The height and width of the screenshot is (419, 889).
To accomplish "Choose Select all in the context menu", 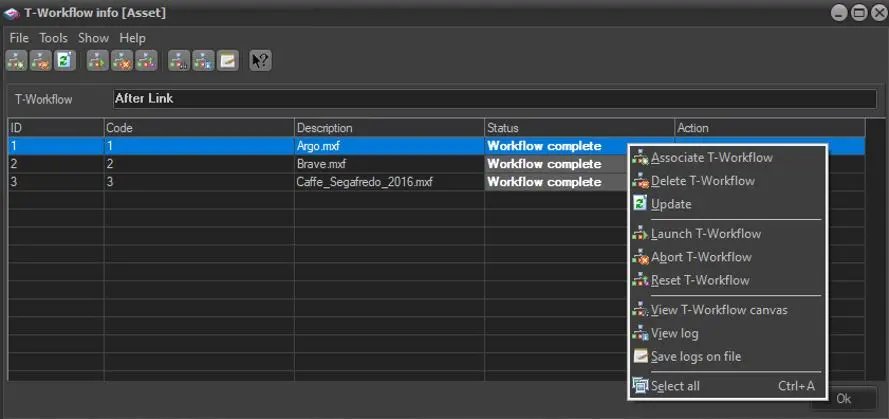I will coord(675,386).
